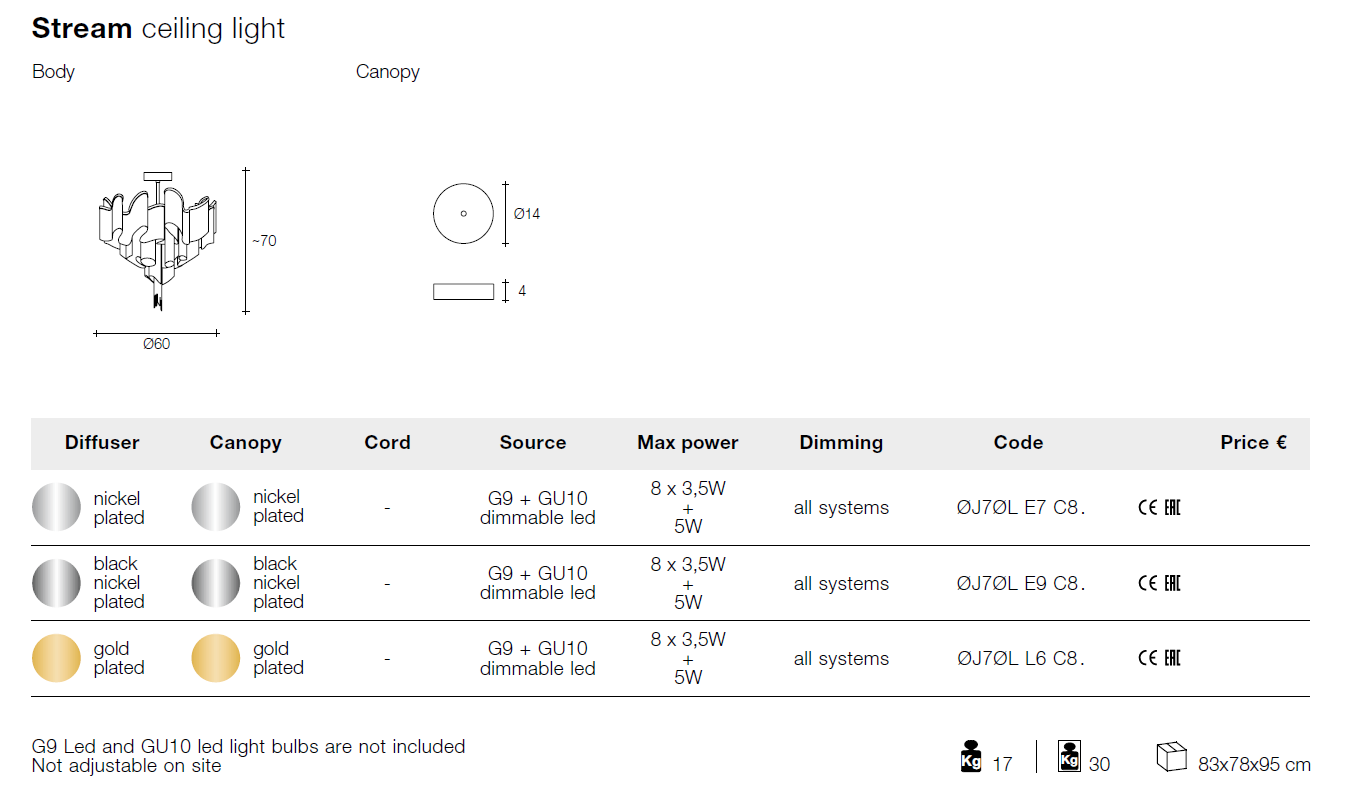Viewport: 1352px width, 792px height.
Task: Click the canopy thickness value 4
Action: (x=522, y=291)
